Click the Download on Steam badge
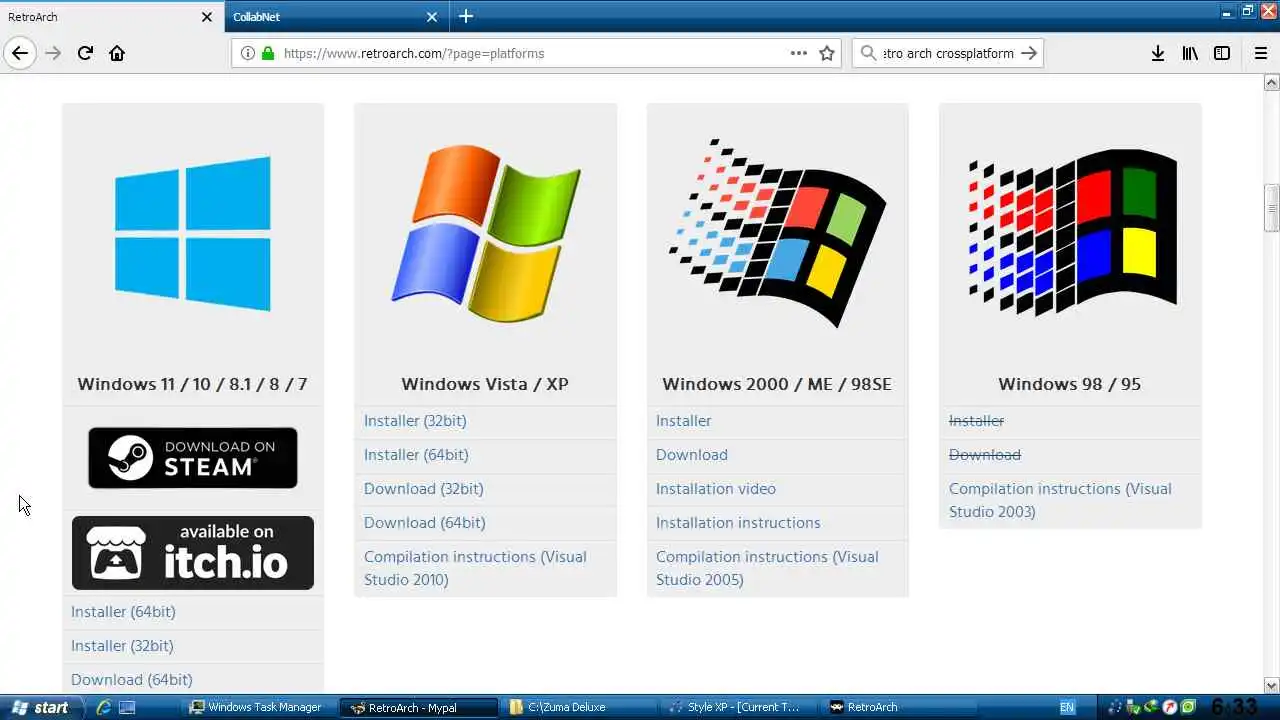1280x720 pixels. tap(193, 458)
